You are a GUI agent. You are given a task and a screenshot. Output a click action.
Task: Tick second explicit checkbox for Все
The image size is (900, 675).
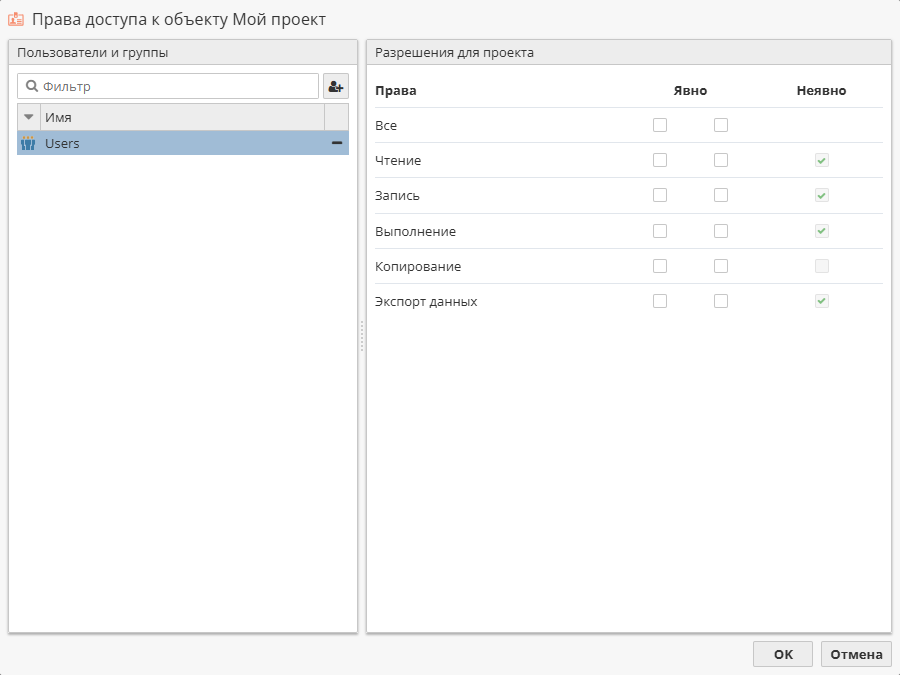(x=721, y=125)
